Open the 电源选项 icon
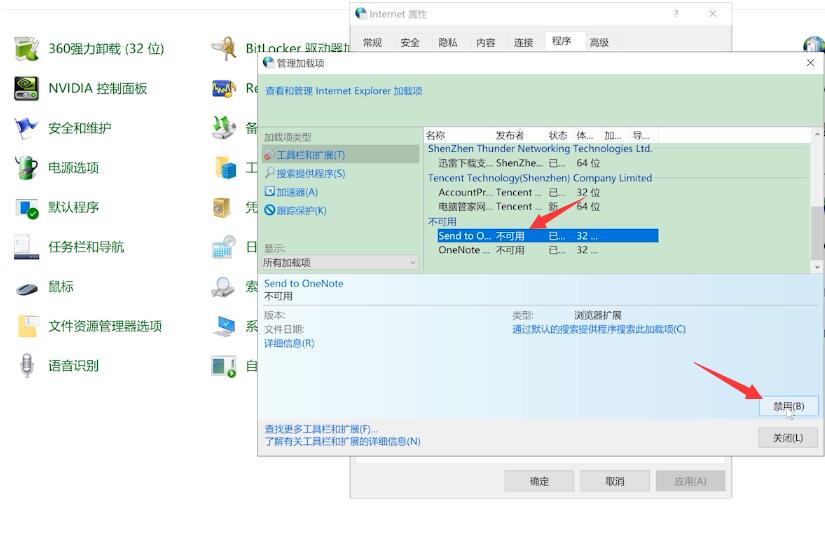Viewport: 825px width, 534px height. point(26,168)
